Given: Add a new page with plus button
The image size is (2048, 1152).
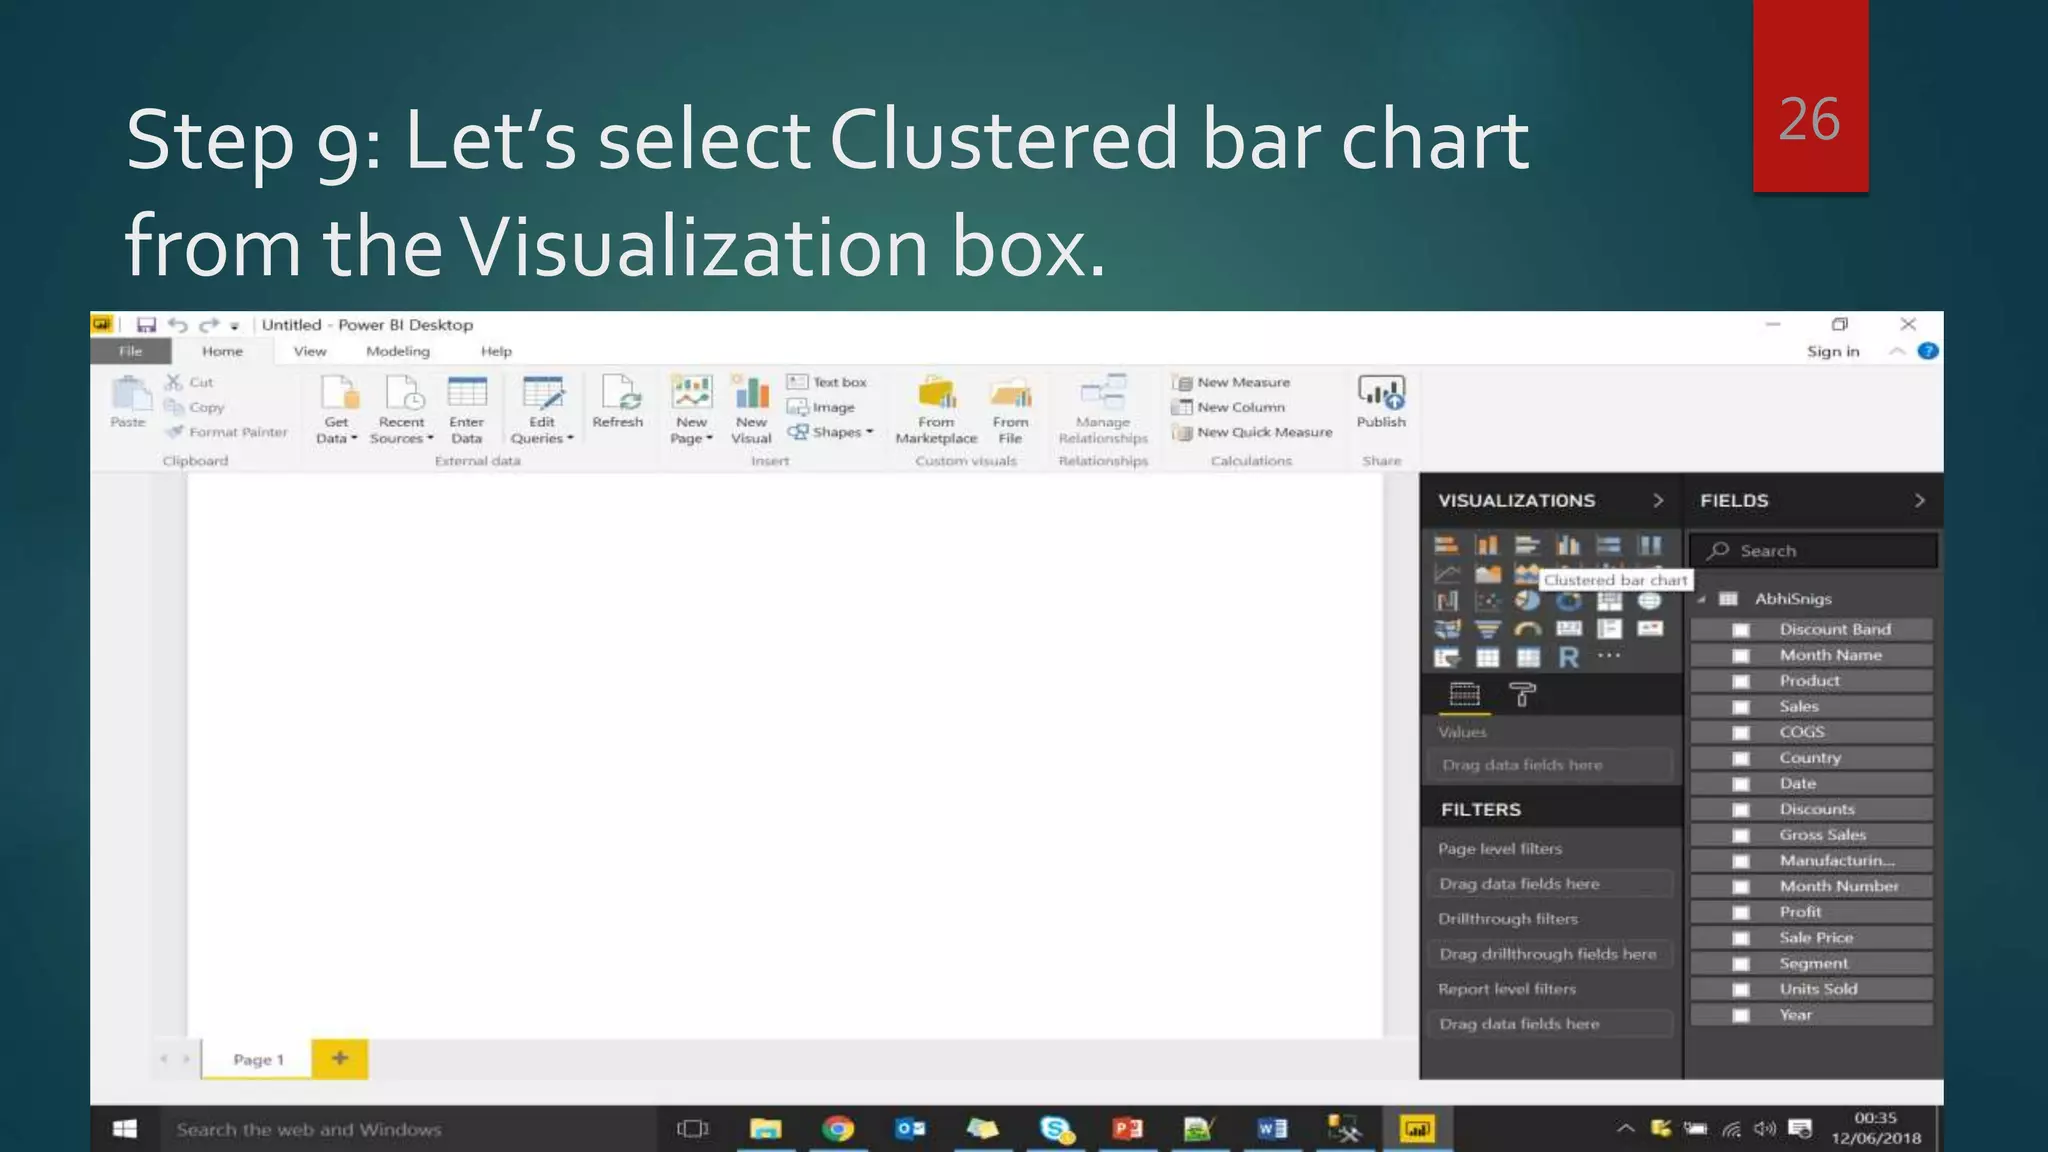Looking at the screenshot, I should click(x=340, y=1059).
